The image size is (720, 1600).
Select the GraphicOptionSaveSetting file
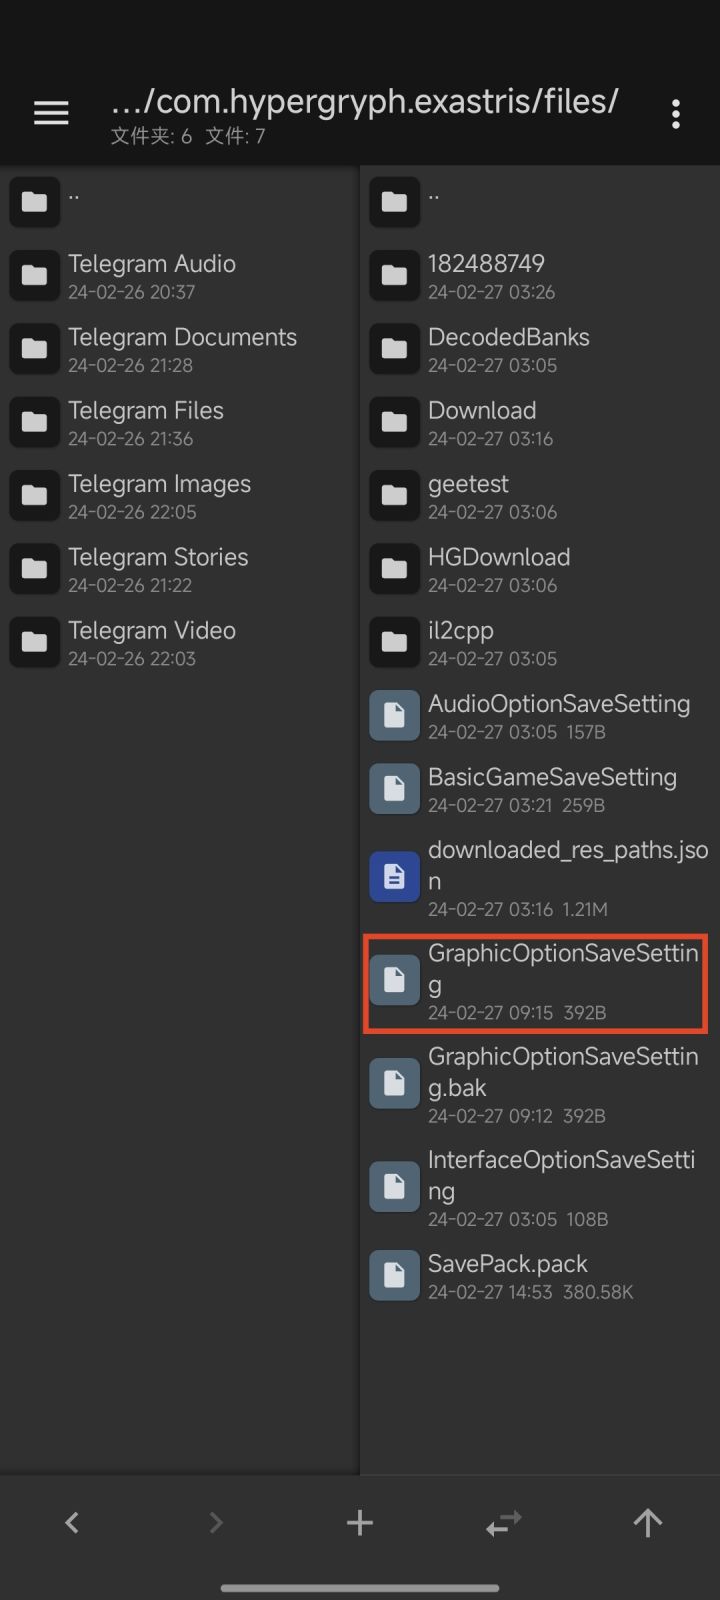(x=562, y=981)
